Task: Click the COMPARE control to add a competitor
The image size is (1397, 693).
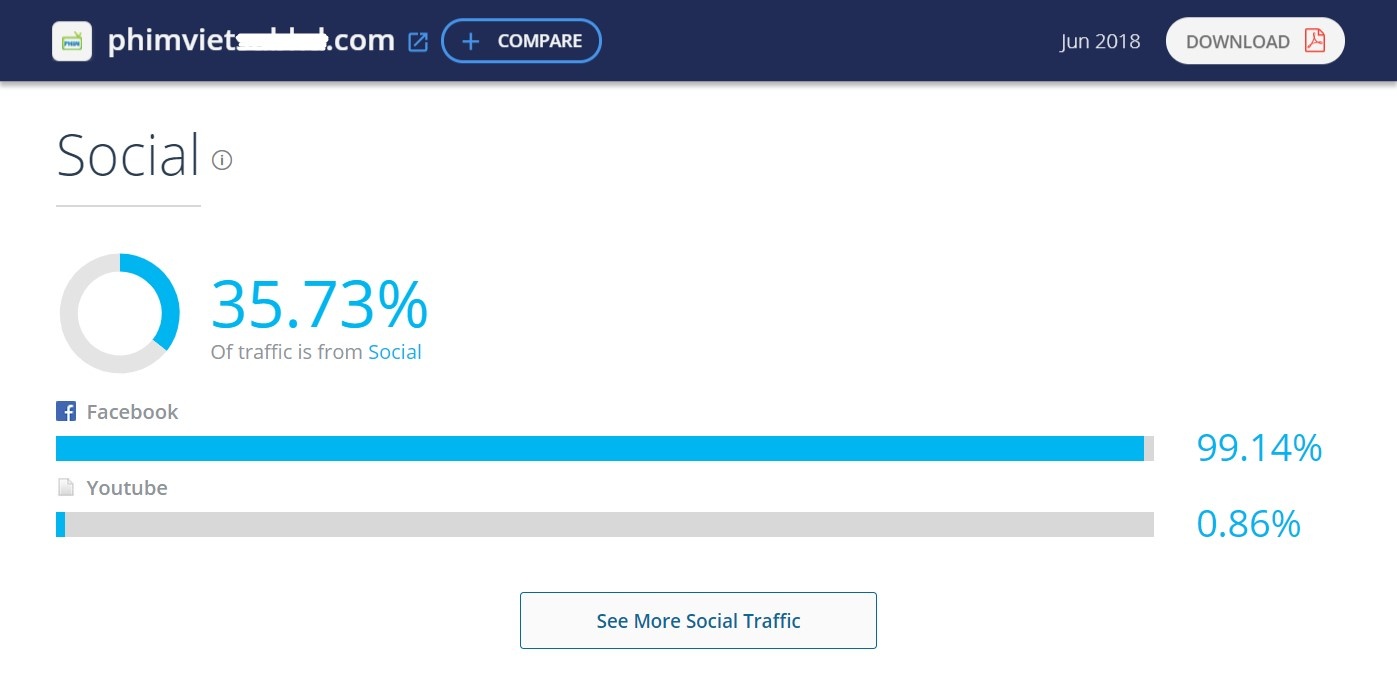Action: pos(521,41)
